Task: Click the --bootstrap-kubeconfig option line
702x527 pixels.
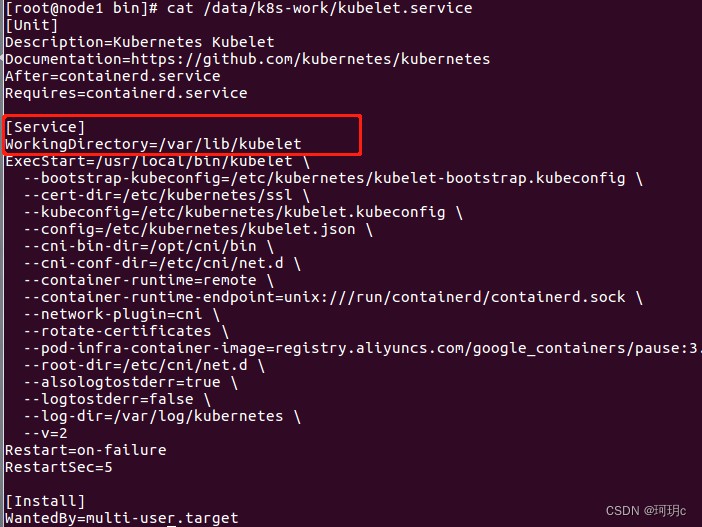Action: coord(333,178)
